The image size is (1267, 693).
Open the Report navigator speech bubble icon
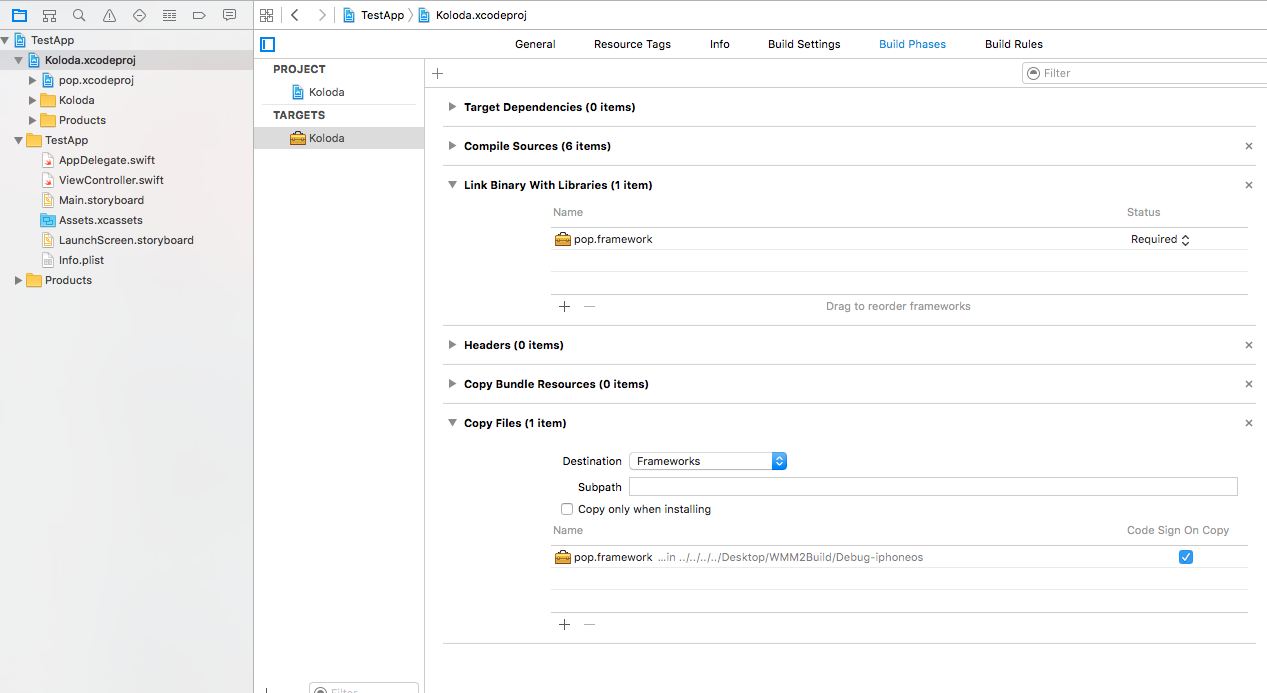229,15
